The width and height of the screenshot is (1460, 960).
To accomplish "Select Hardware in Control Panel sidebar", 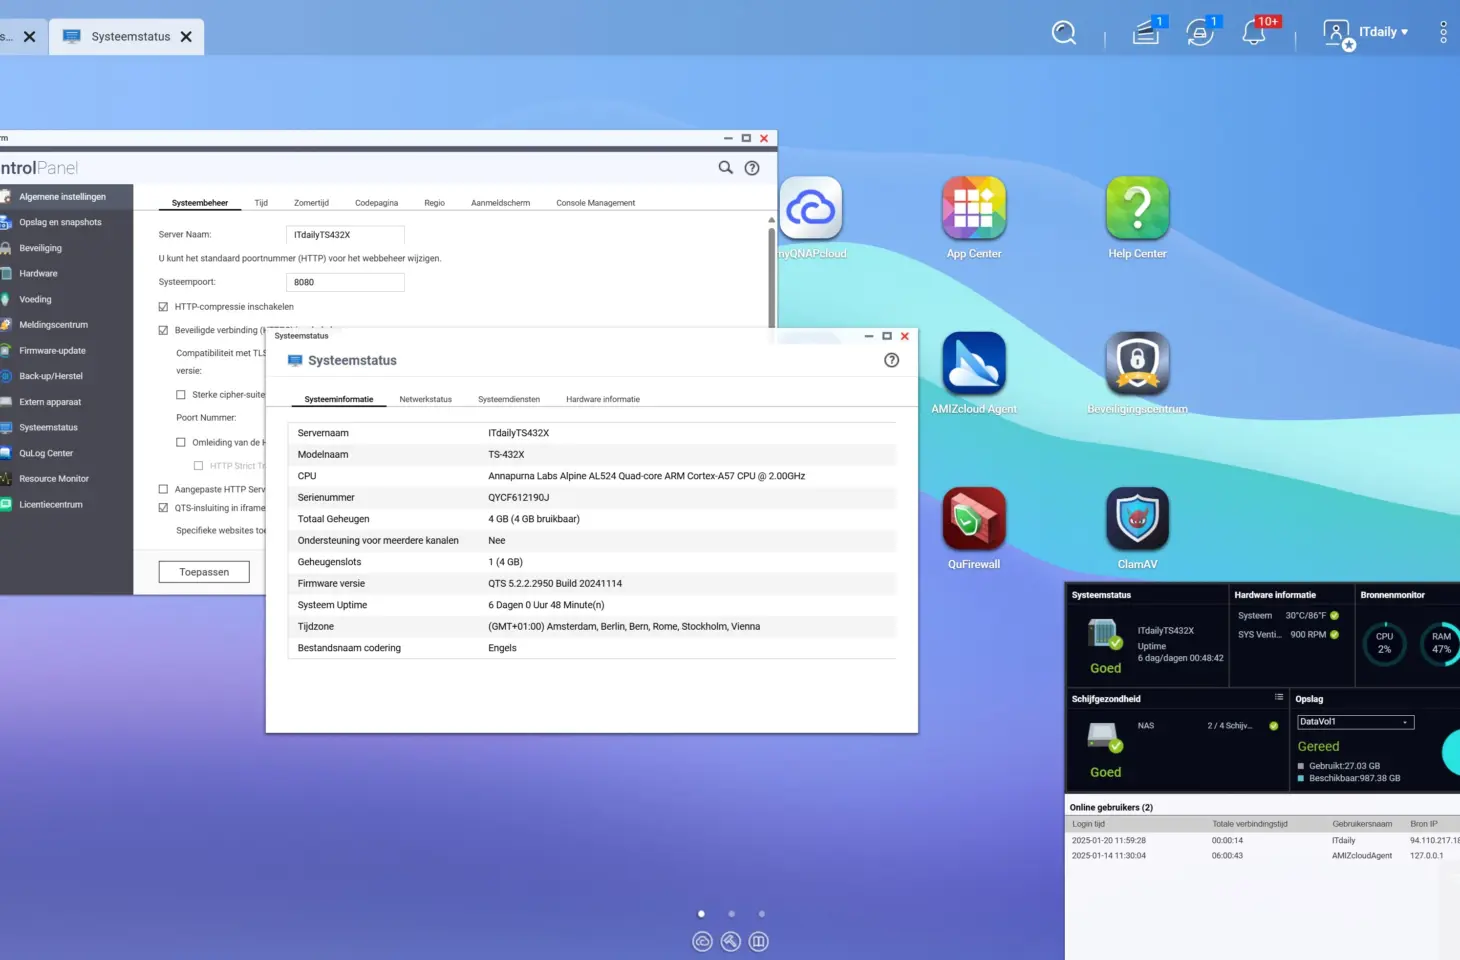I will pyautogui.click(x=66, y=274).
